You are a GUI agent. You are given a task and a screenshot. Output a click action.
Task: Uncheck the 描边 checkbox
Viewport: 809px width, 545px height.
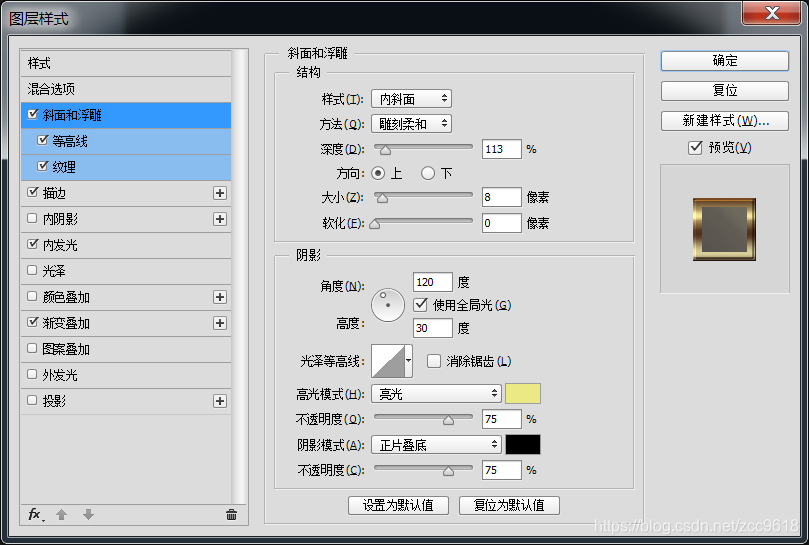coord(33,192)
